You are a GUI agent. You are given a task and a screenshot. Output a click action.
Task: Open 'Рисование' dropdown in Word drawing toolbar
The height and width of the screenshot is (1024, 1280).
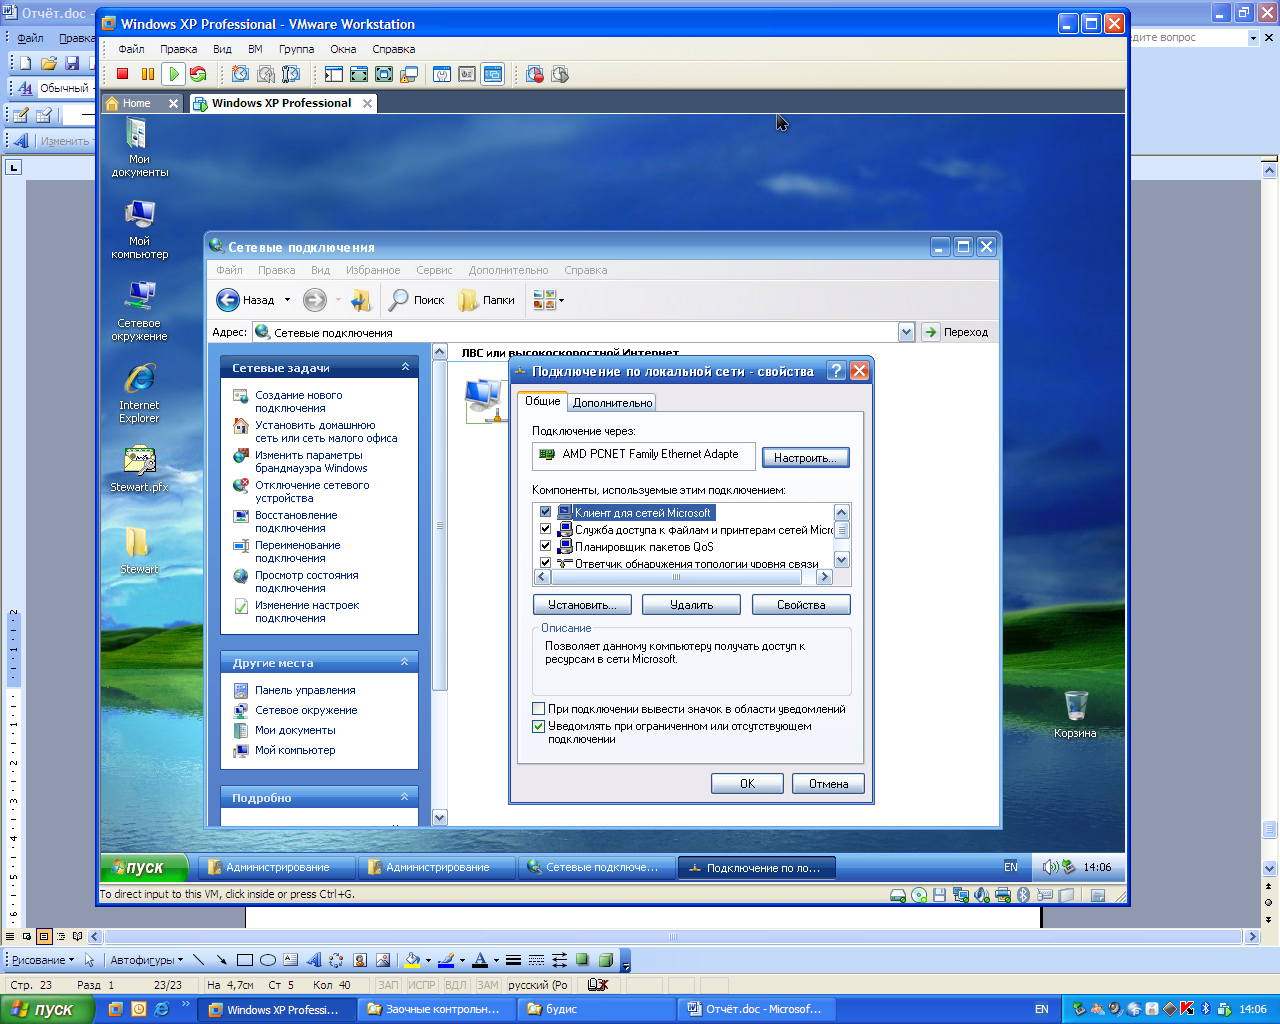click(42, 960)
